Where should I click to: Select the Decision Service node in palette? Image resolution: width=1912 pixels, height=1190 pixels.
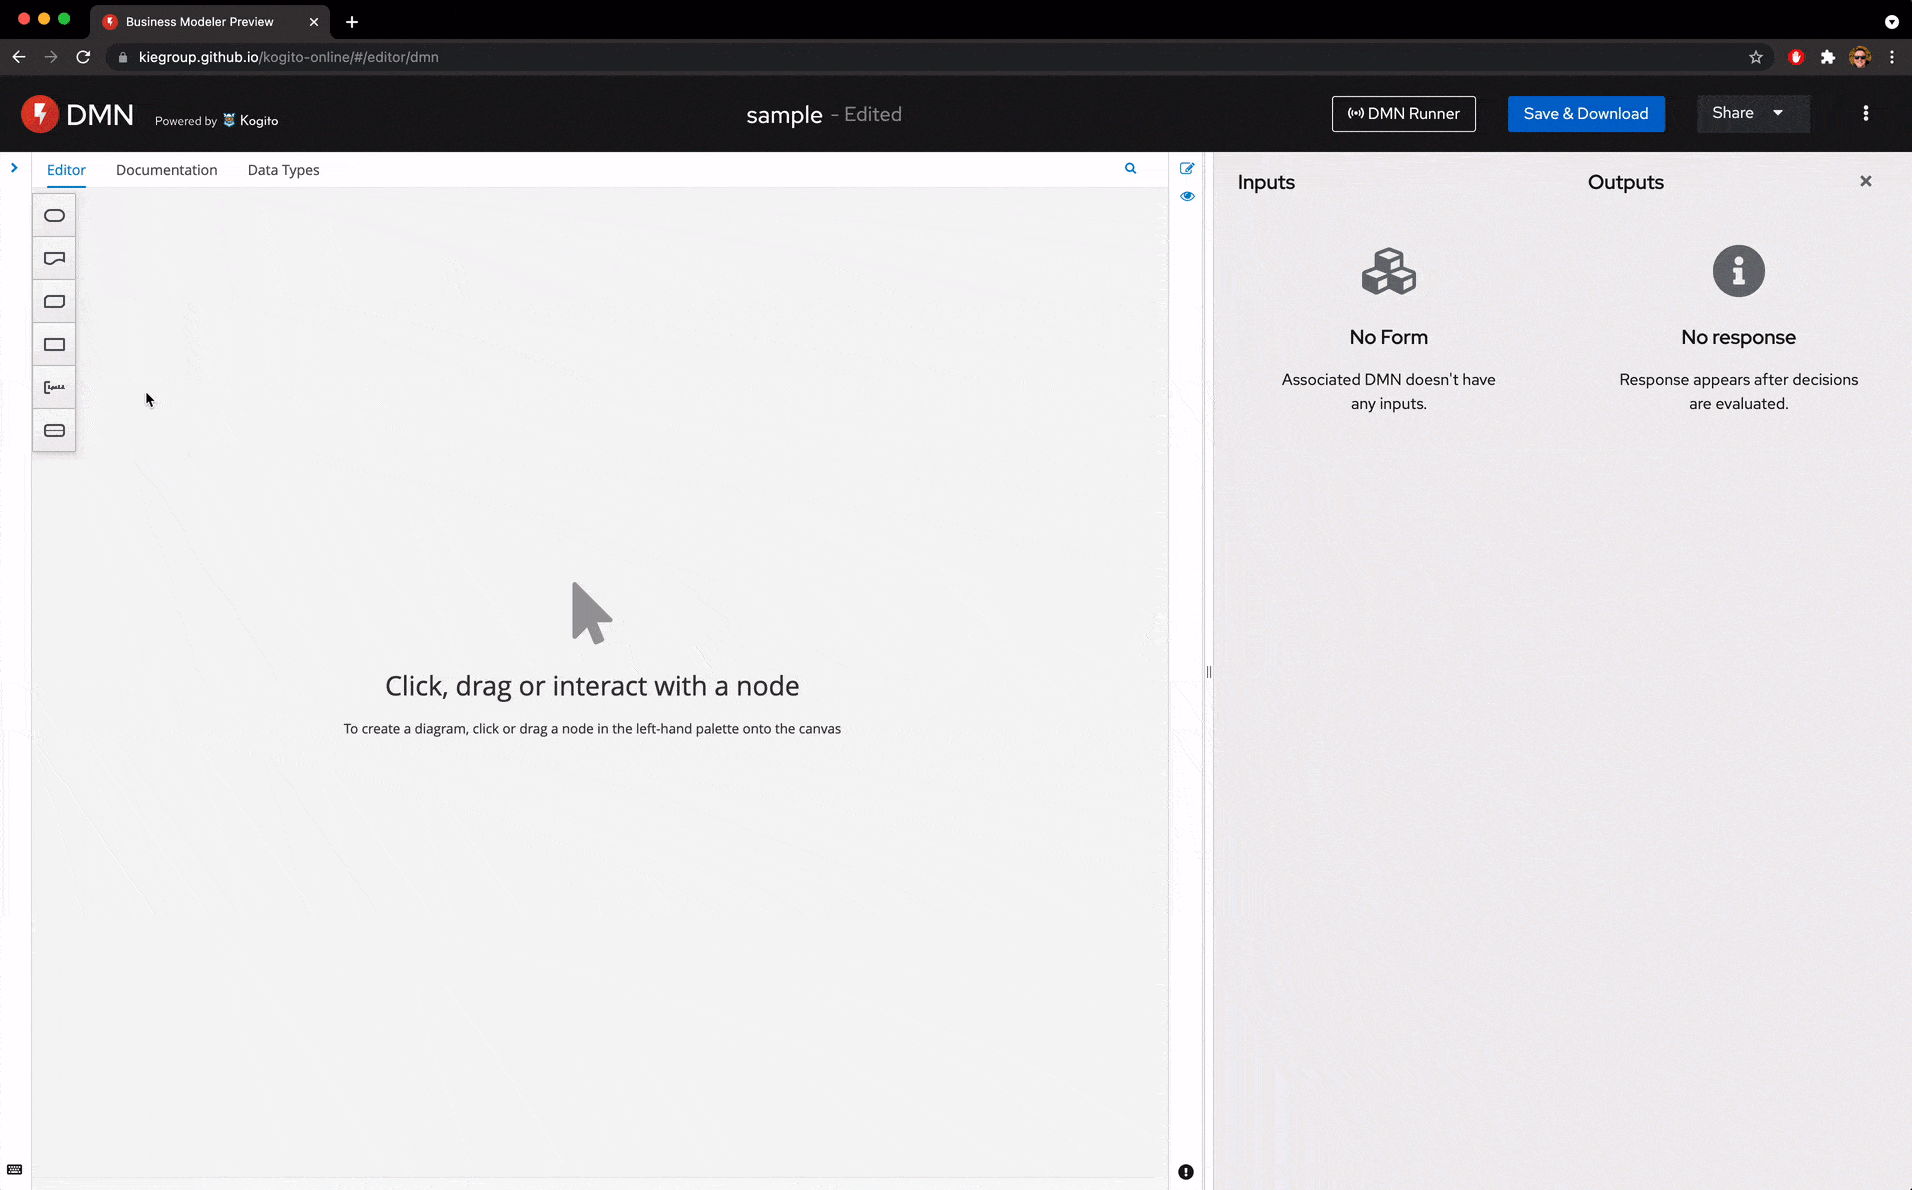54,431
